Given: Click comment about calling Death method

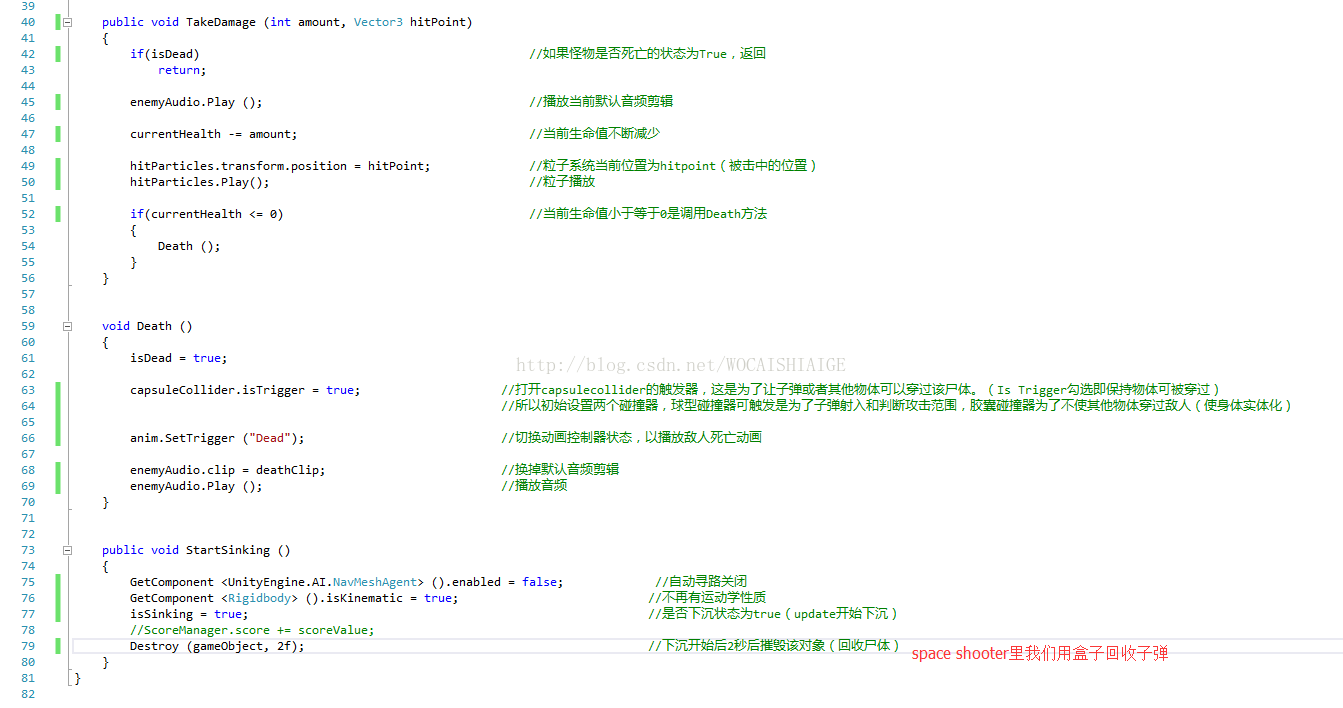Looking at the screenshot, I should point(648,214).
